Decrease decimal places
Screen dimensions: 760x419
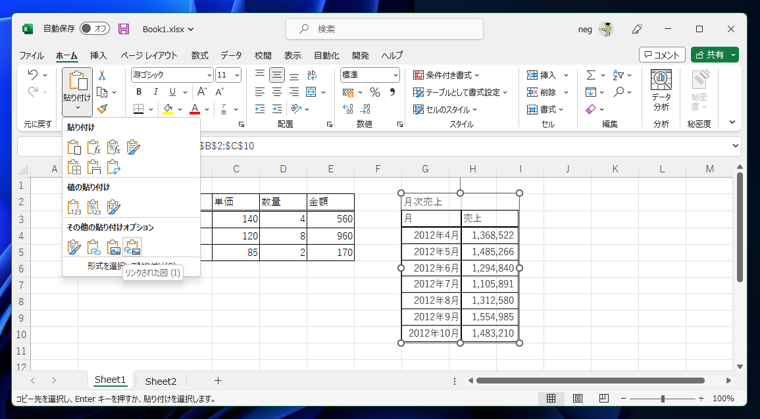[x=366, y=109]
